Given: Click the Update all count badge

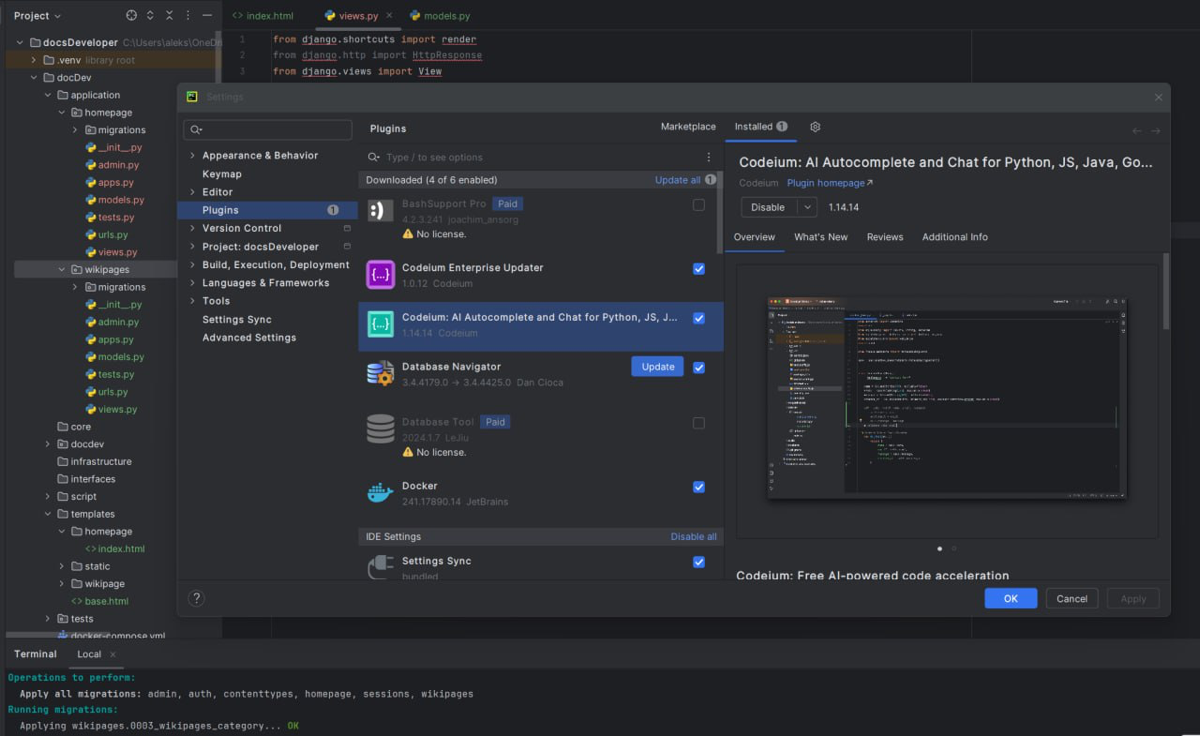Looking at the screenshot, I should [x=711, y=180].
